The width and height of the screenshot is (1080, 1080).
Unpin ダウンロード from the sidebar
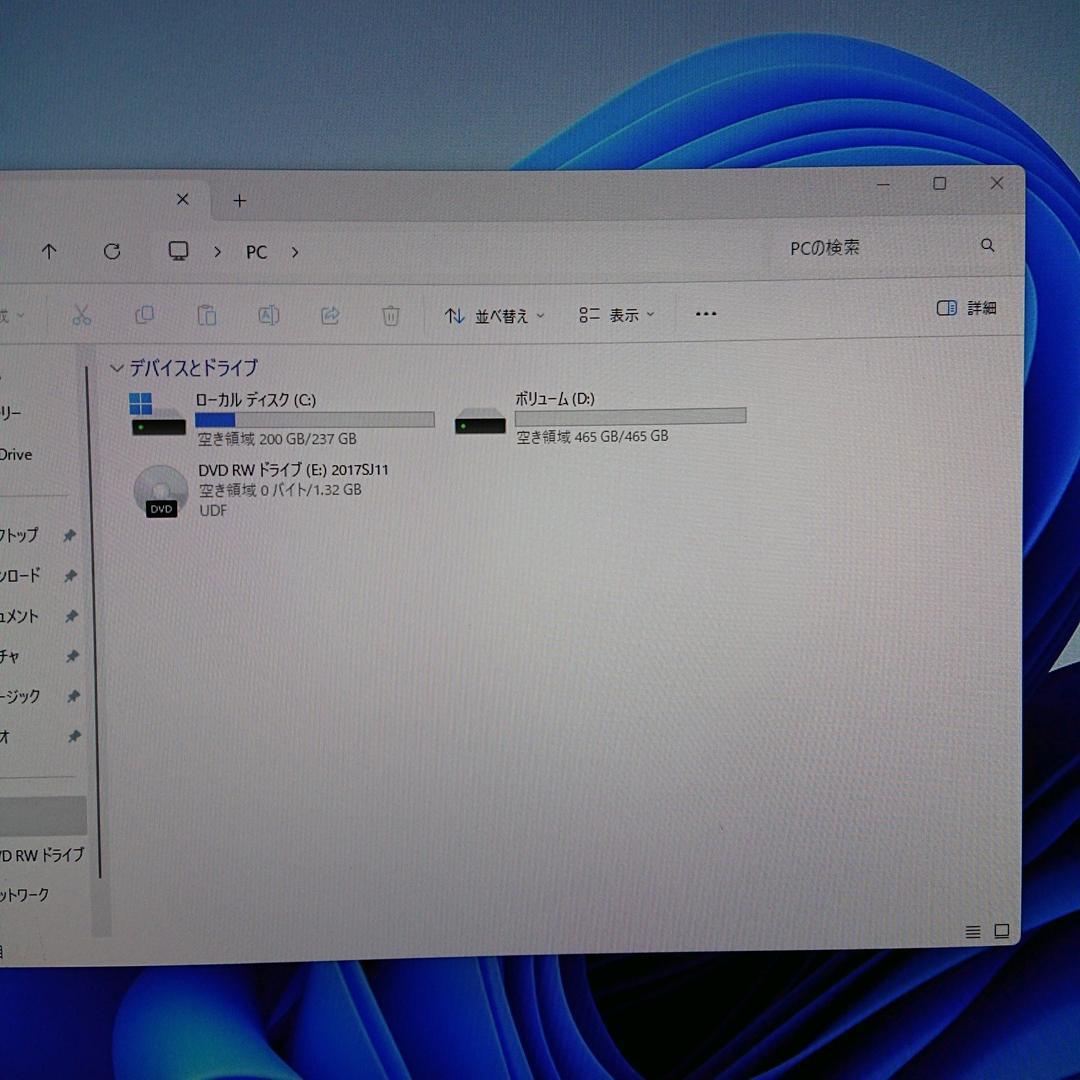[x=70, y=576]
